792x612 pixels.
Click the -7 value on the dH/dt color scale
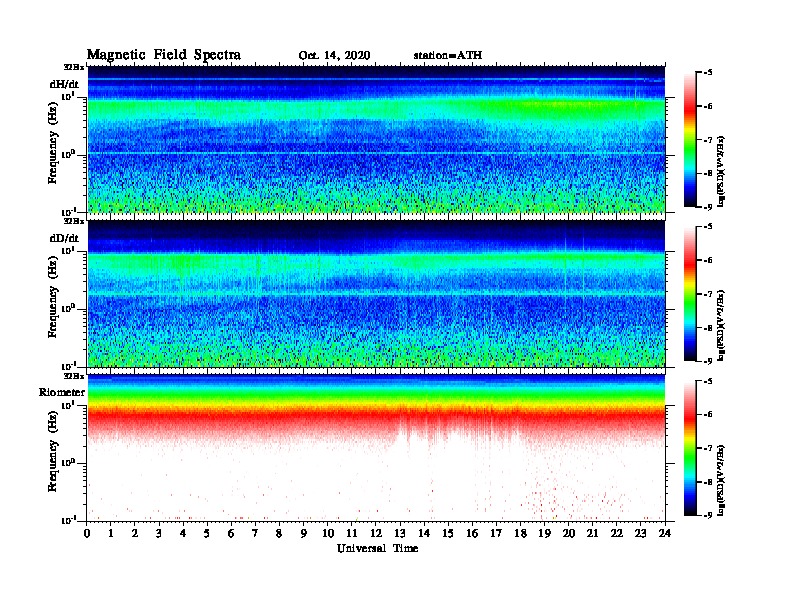tap(708, 140)
